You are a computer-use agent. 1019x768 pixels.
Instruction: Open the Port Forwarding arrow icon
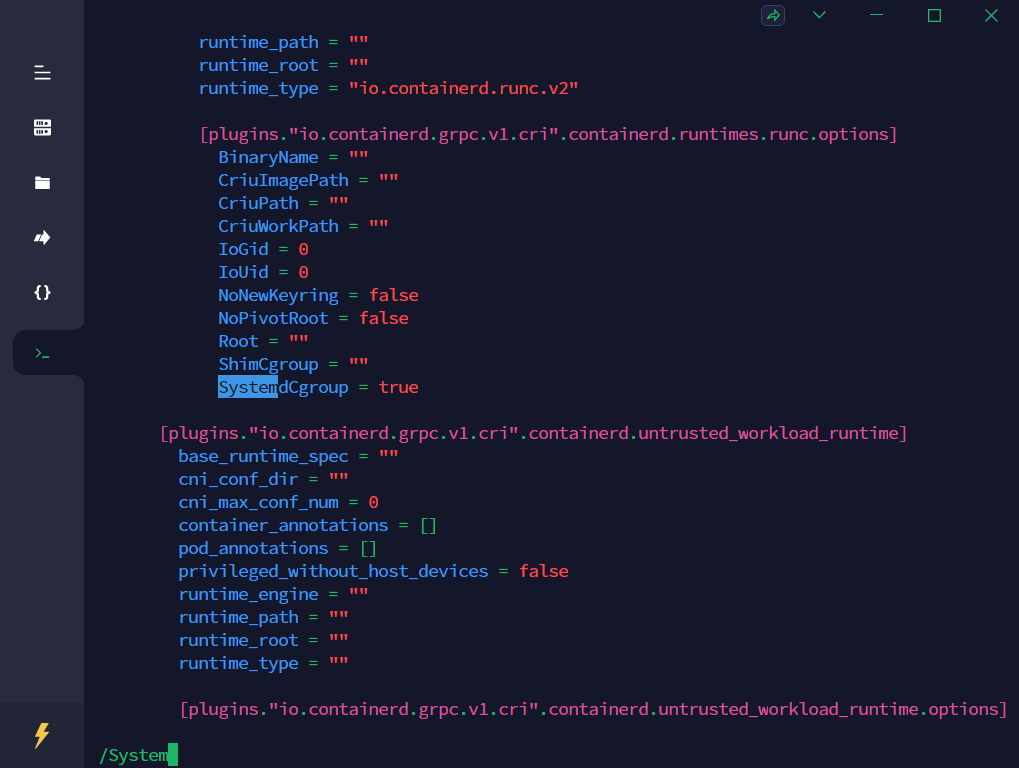pos(42,238)
